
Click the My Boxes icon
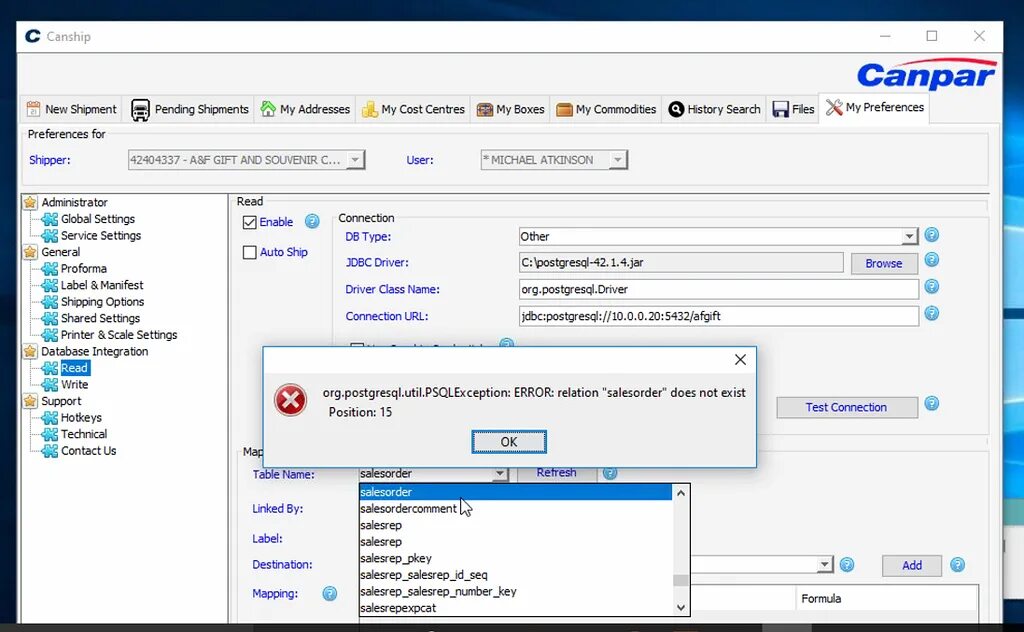click(485, 110)
